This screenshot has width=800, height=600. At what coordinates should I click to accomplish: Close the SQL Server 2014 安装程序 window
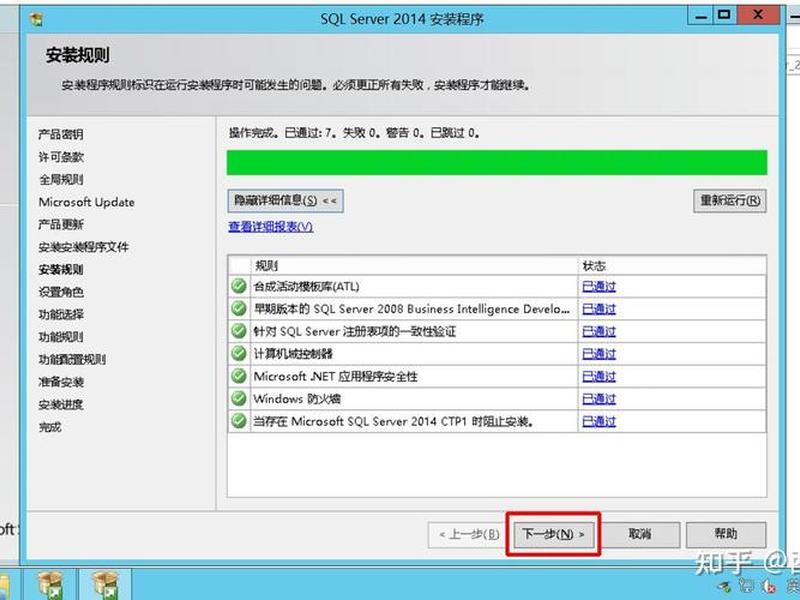coord(757,16)
